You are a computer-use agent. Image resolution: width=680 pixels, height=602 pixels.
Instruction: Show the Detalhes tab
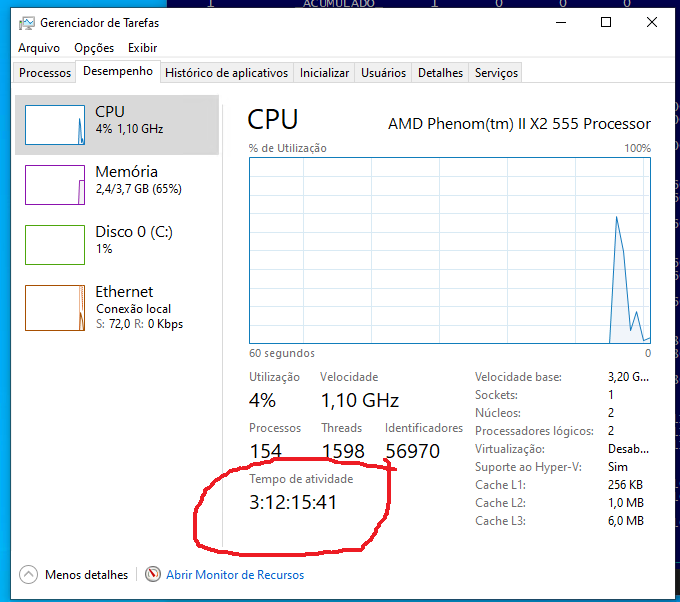(x=440, y=73)
